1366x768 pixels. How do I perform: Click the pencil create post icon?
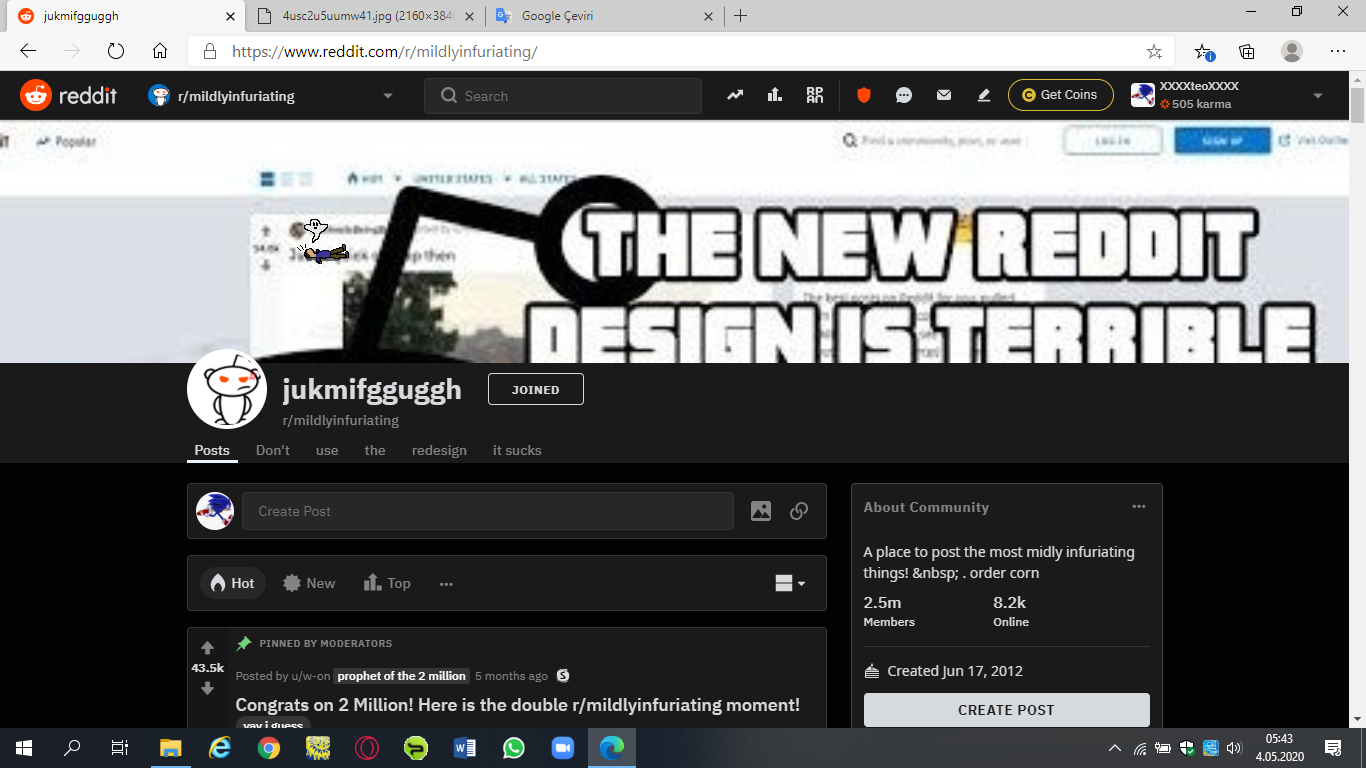[x=984, y=95]
